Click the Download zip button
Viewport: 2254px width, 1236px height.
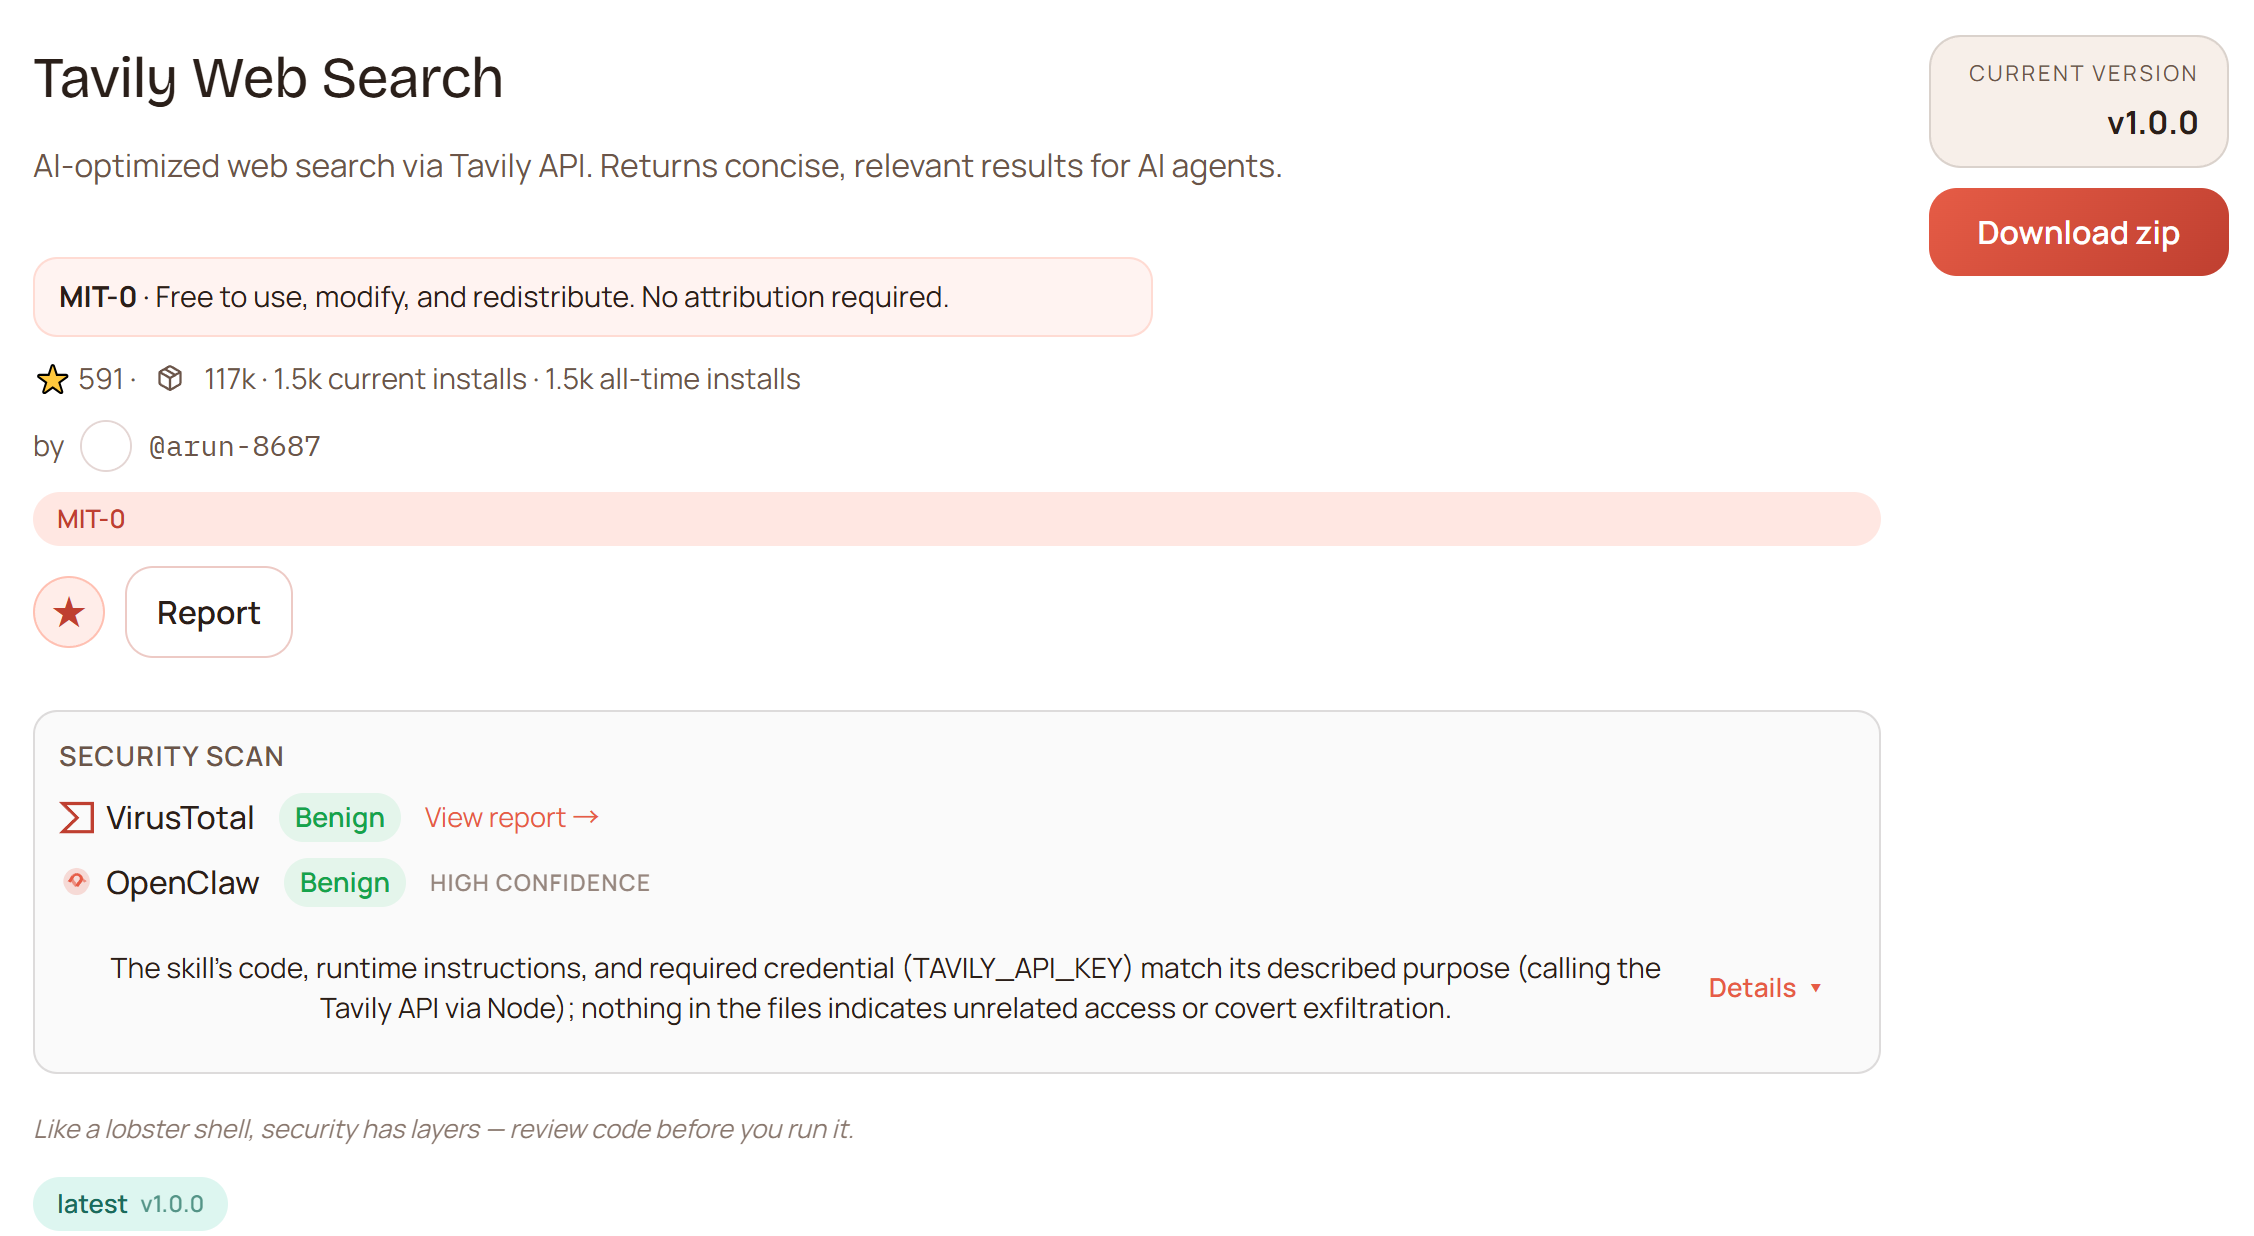(x=2078, y=232)
